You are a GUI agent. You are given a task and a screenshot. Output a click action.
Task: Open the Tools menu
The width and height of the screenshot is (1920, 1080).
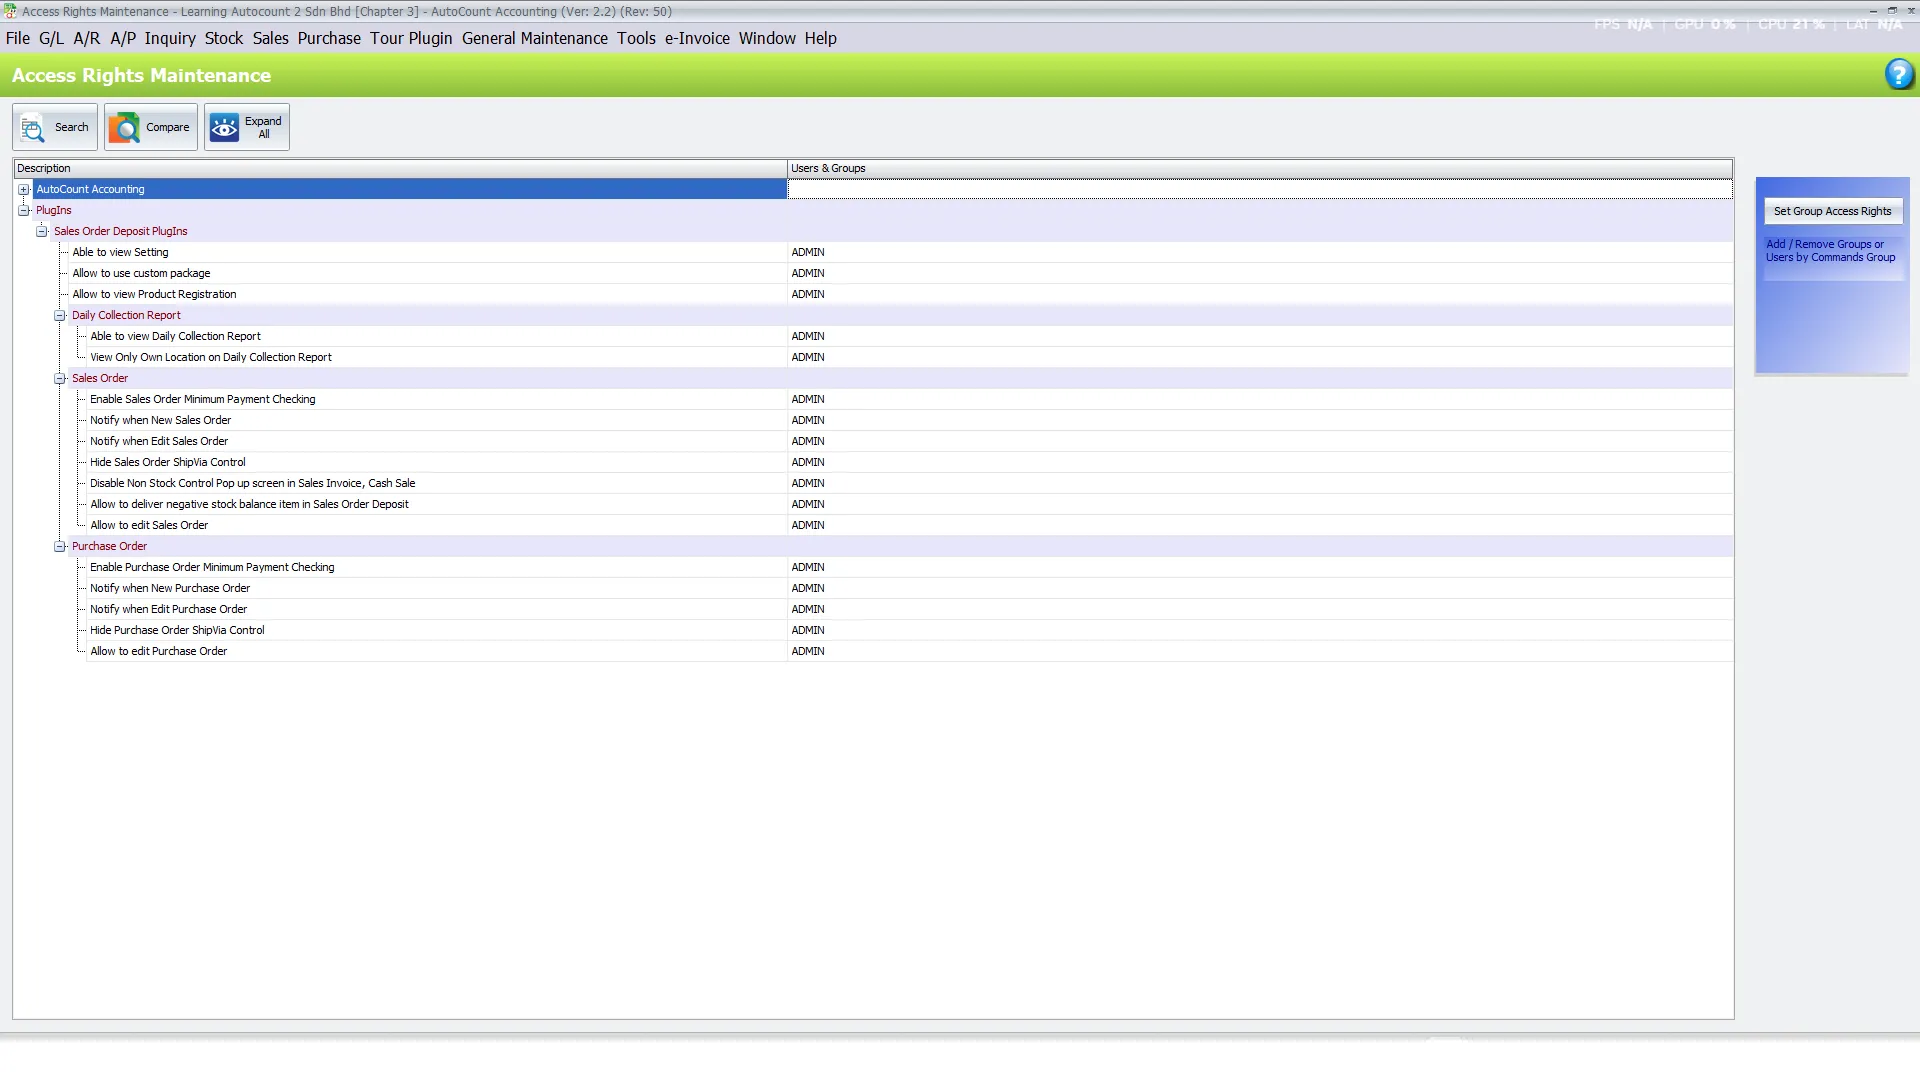coord(636,38)
